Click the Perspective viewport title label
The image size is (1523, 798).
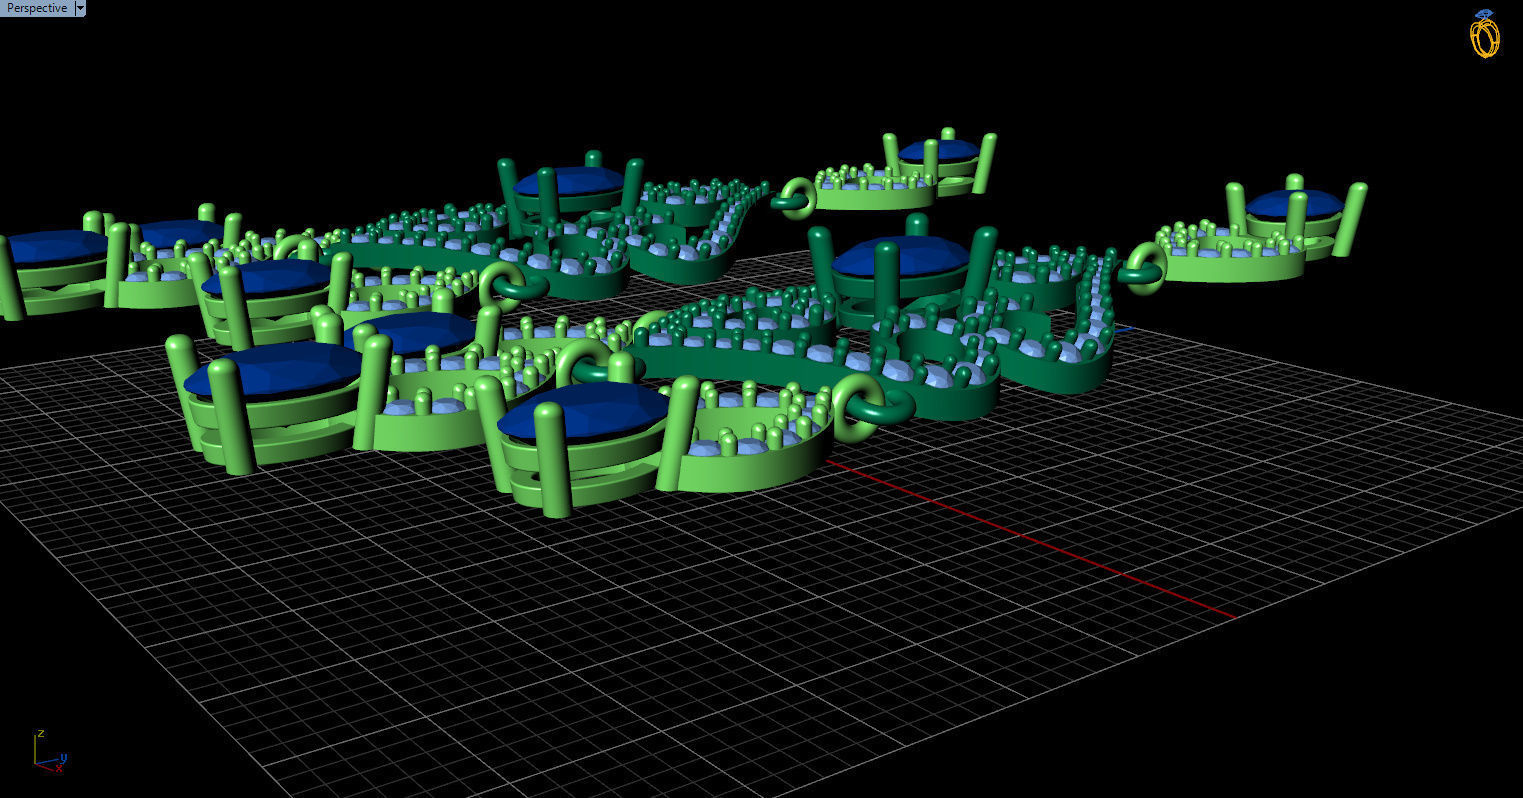pyautogui.click(x=37, y=8)
